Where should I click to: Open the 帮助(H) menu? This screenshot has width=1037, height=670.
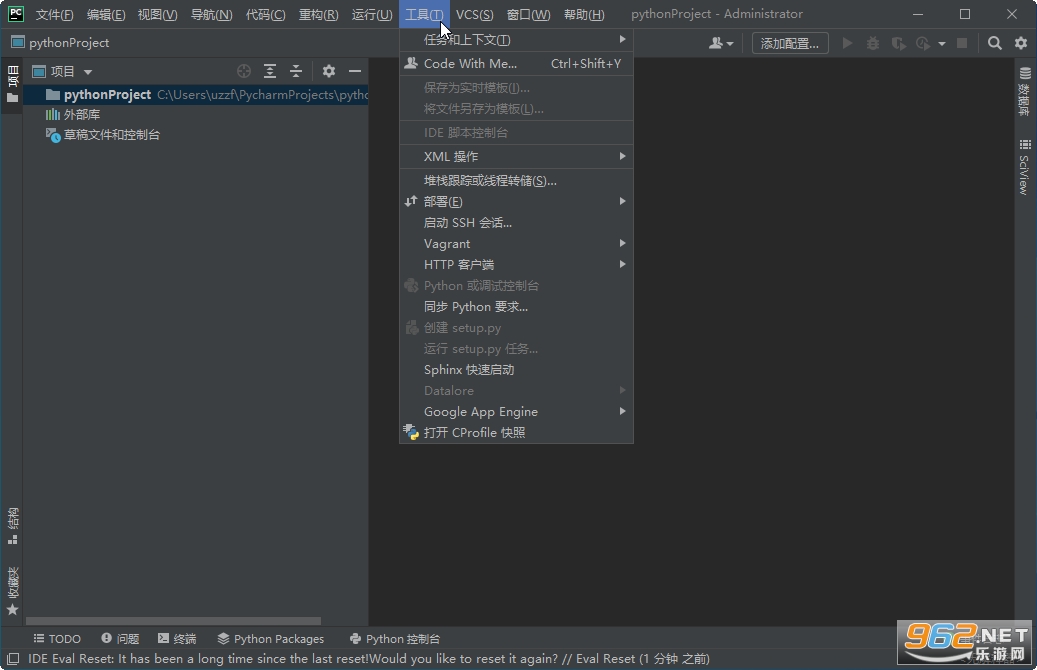pos(584,15)
